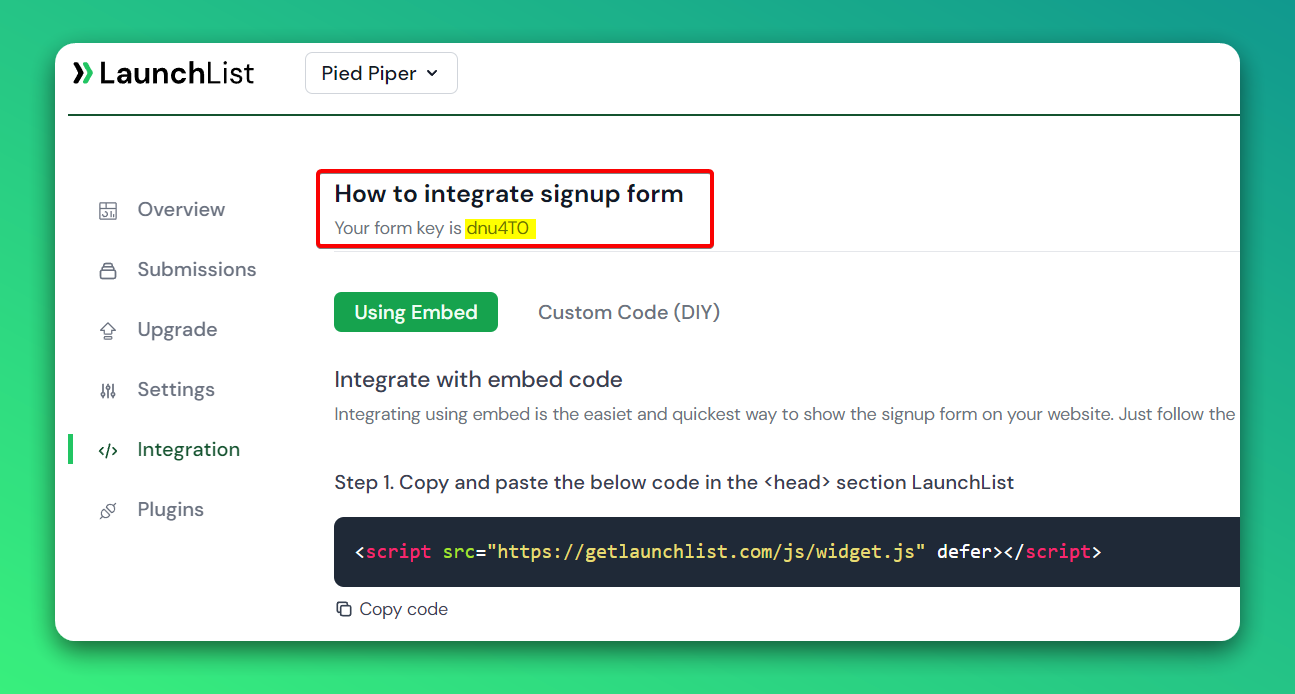
Task: Click the 'Step 1. Copy and paste' instruction text
Action: [674, 483]
